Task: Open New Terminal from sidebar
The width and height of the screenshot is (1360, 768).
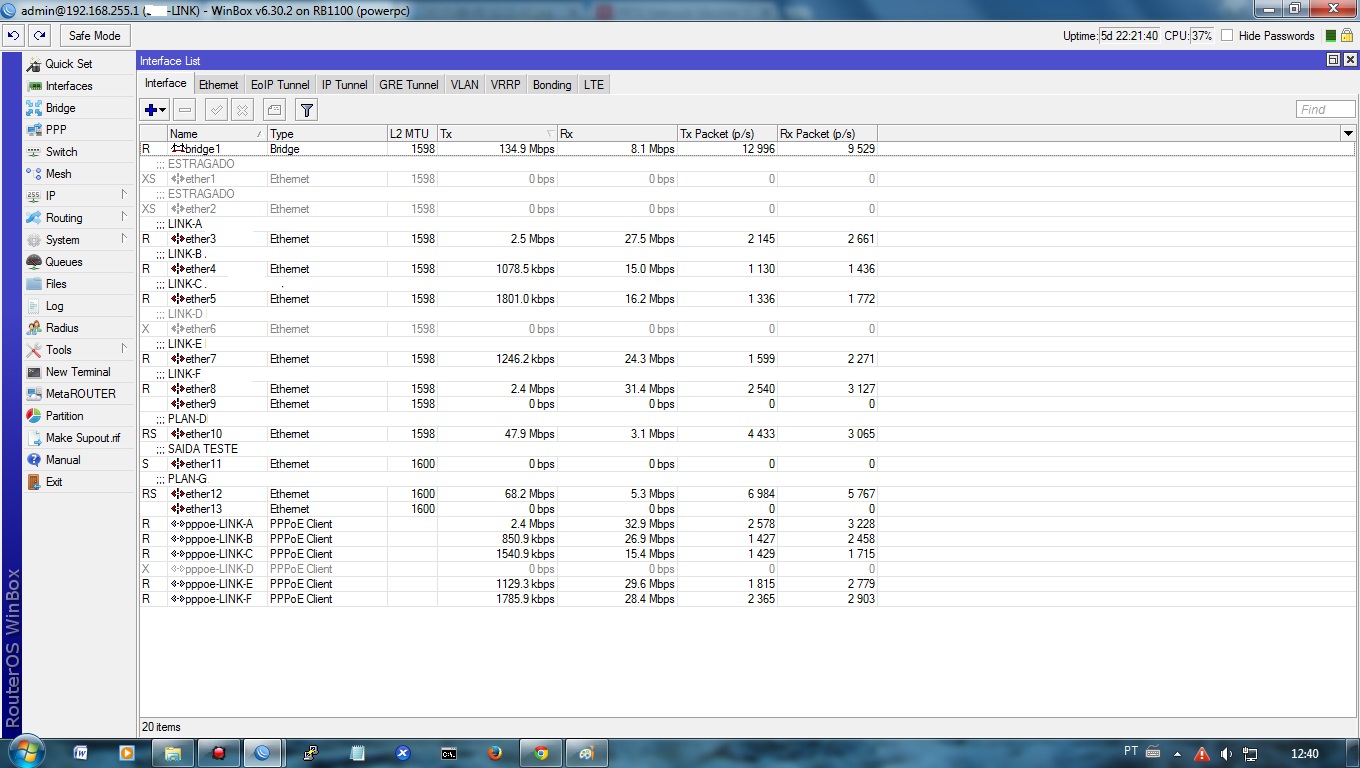Action: pos(78,372)
